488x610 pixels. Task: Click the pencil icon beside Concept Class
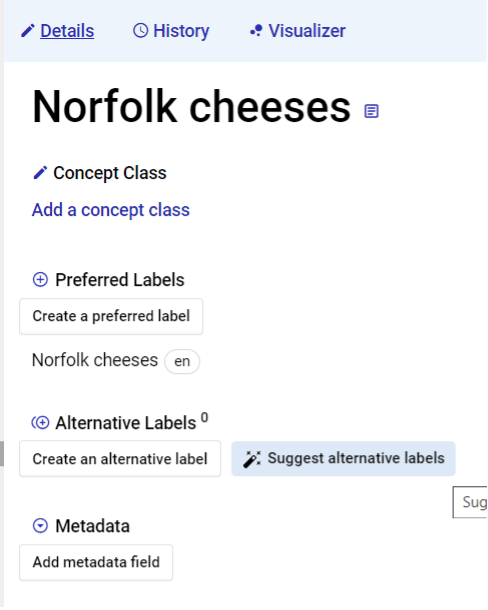[x=40, y=173]
